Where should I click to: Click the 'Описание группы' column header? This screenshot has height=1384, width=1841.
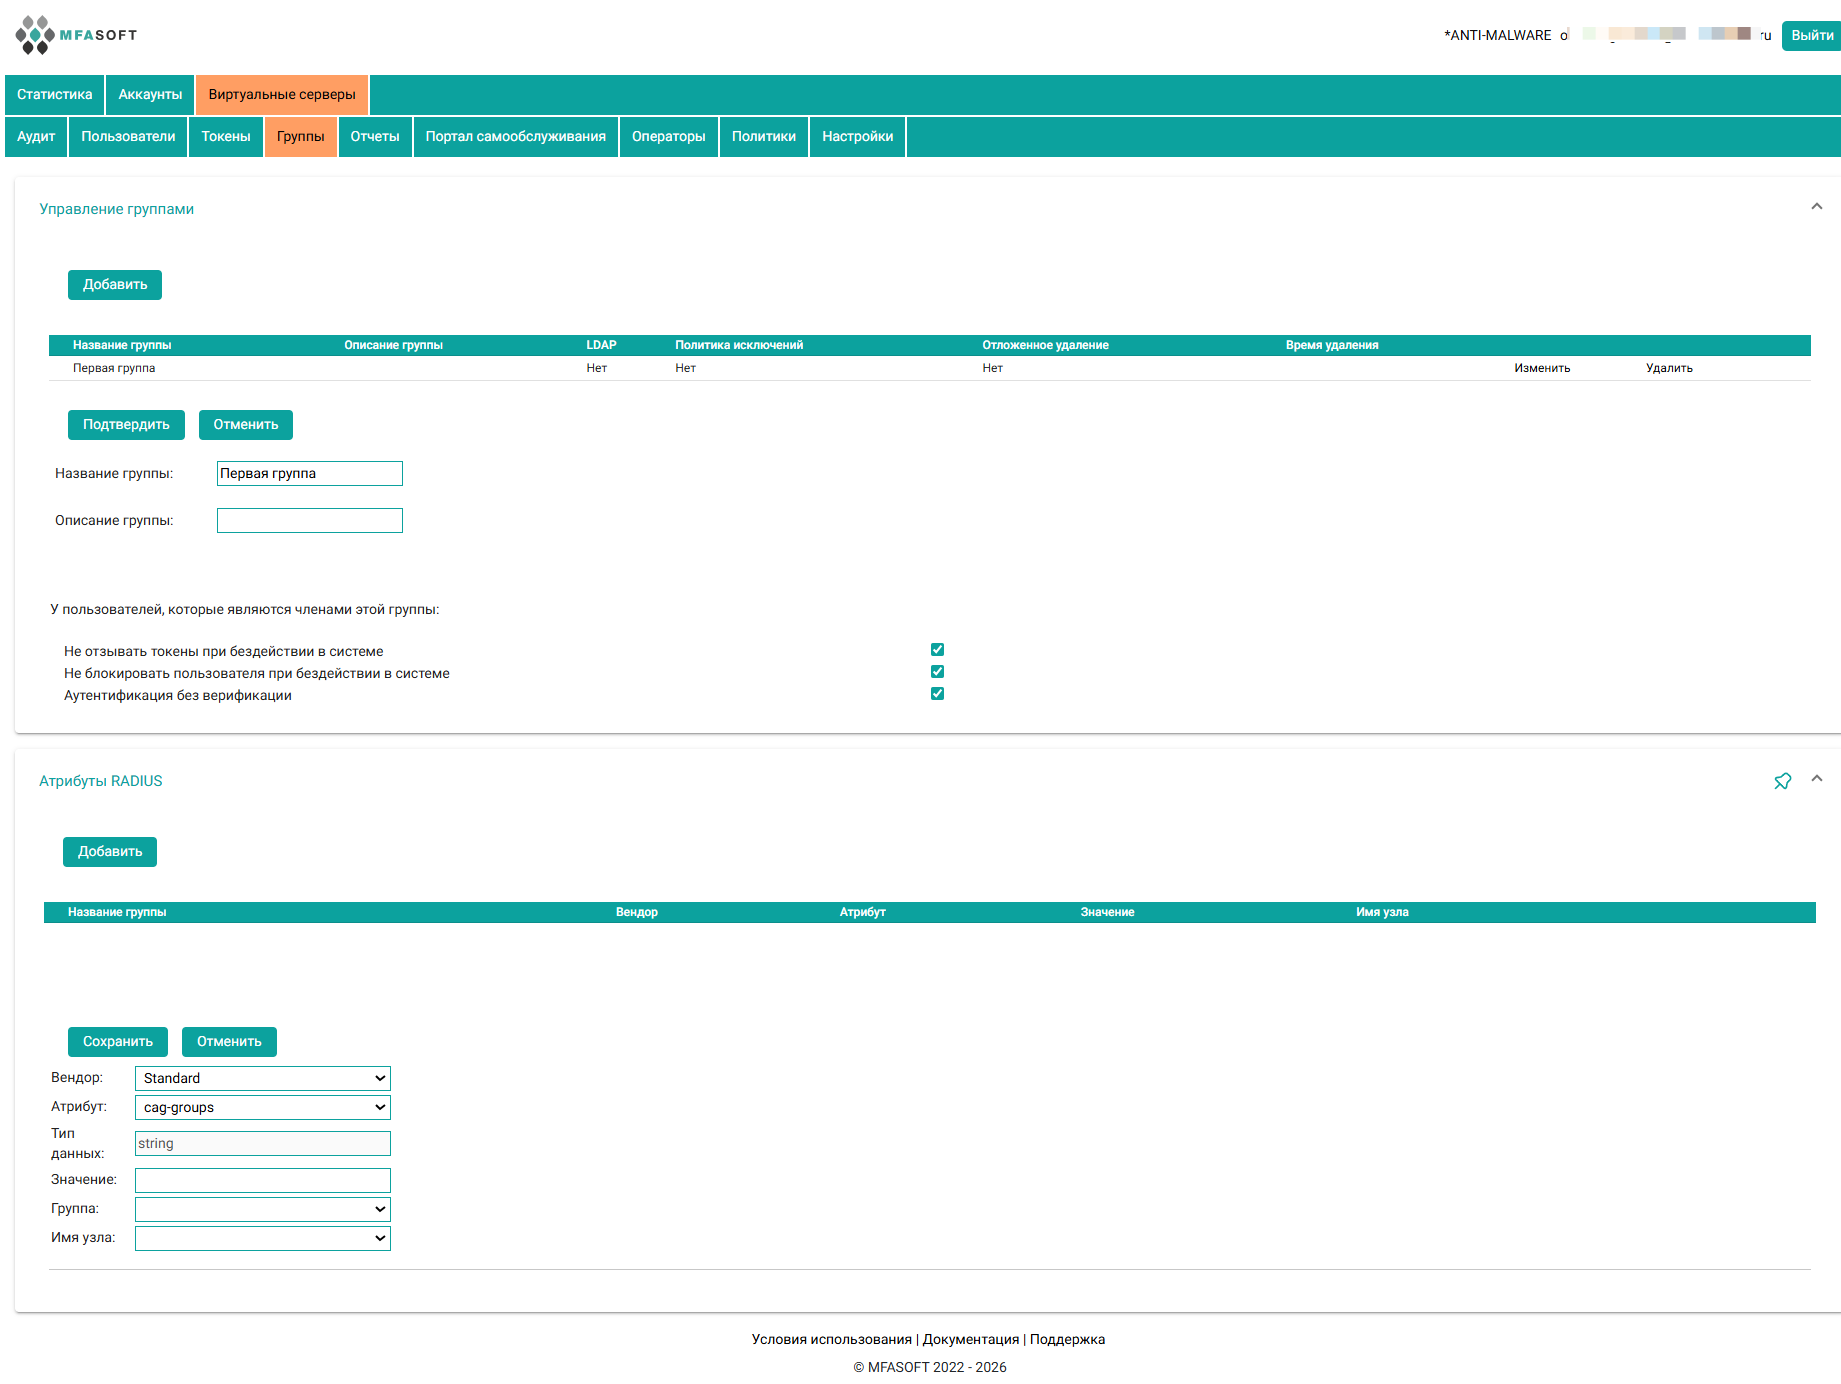pyautogui.click(x=393, y=345)
